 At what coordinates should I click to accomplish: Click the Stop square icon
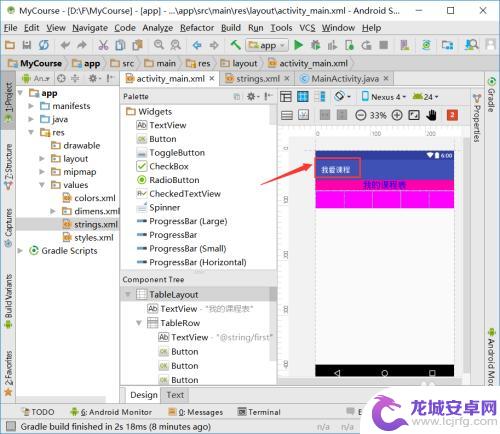(384, 45)
